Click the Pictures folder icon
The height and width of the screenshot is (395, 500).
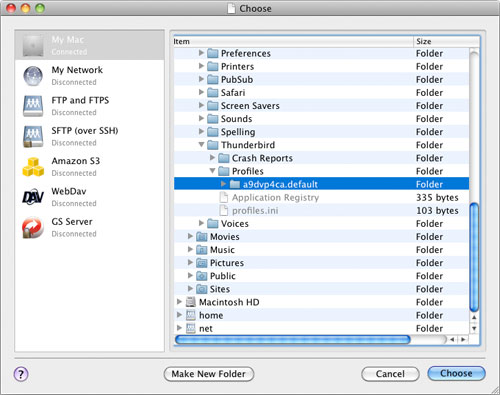(x=201, y=263)
